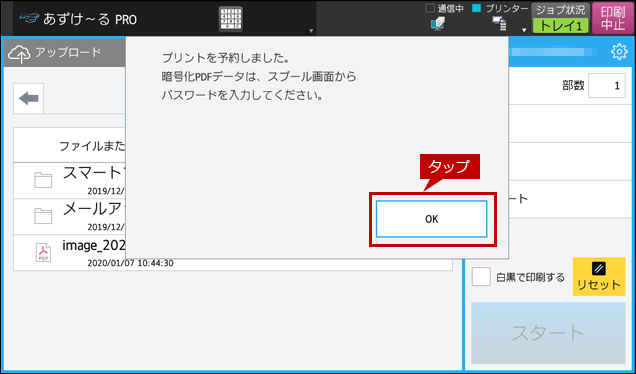This screenshot has width=636, height=374.
Task: Open the アップロード tab
Action: click(65, 52)
